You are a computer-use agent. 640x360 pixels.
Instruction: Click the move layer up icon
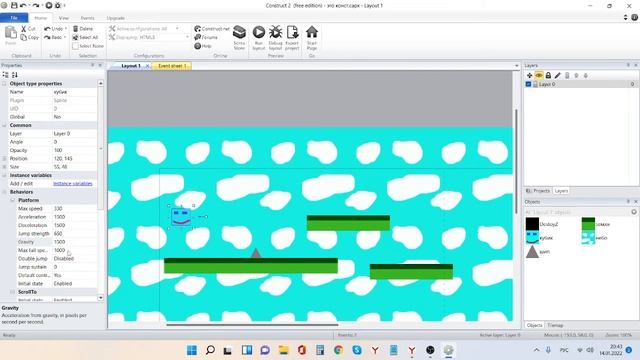pyautogui.click(x=576, y=76)
